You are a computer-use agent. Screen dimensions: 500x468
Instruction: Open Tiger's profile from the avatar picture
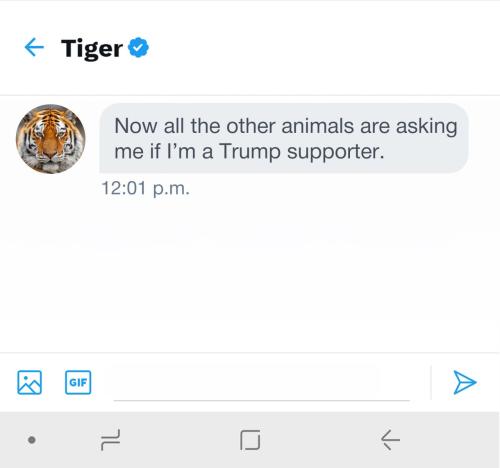coord(51,139)
